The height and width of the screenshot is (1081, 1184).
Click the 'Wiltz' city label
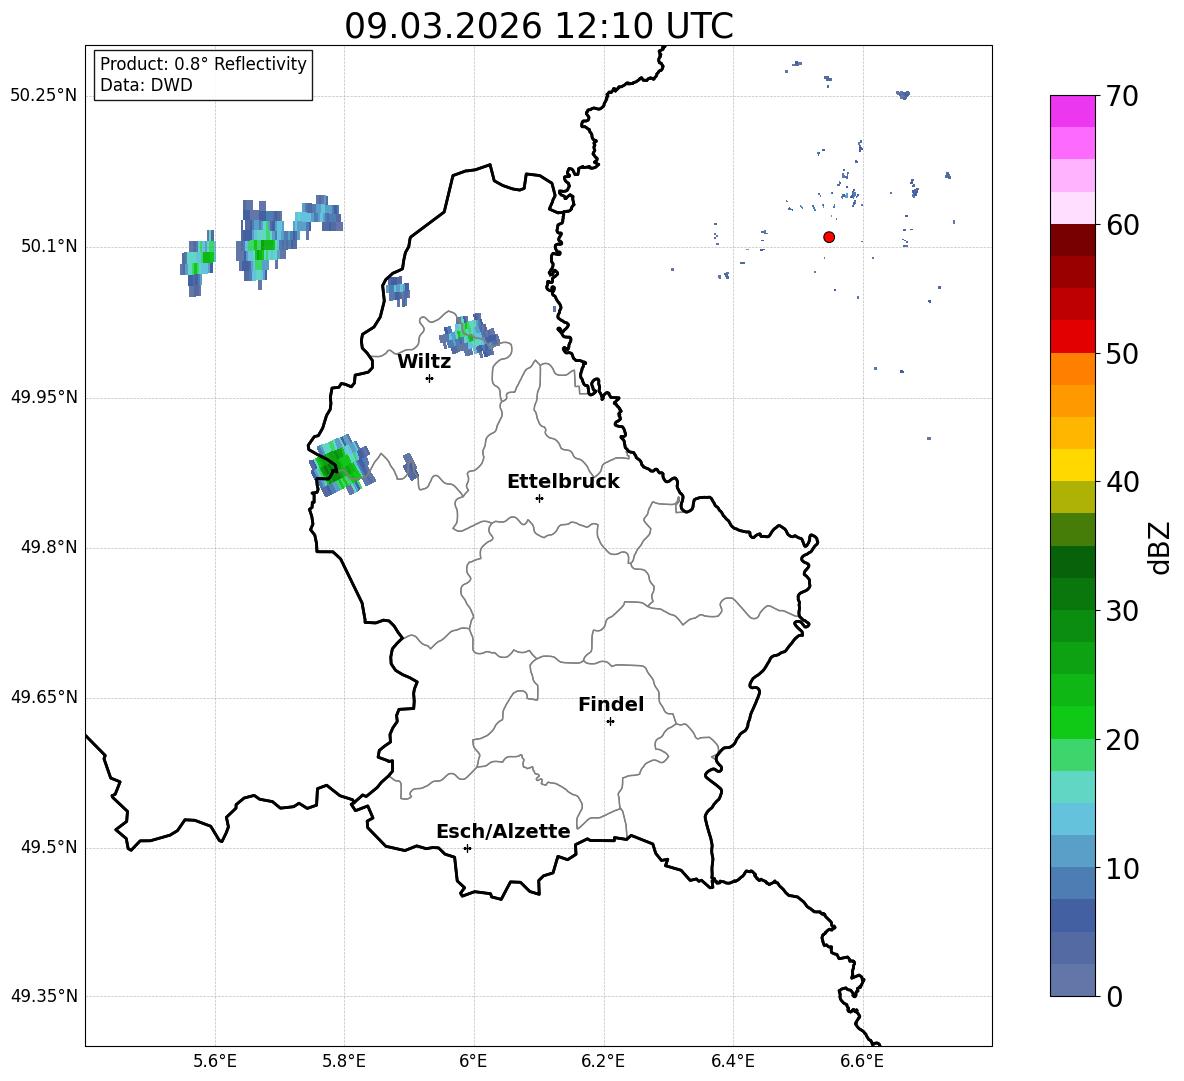tap(424, 362)
